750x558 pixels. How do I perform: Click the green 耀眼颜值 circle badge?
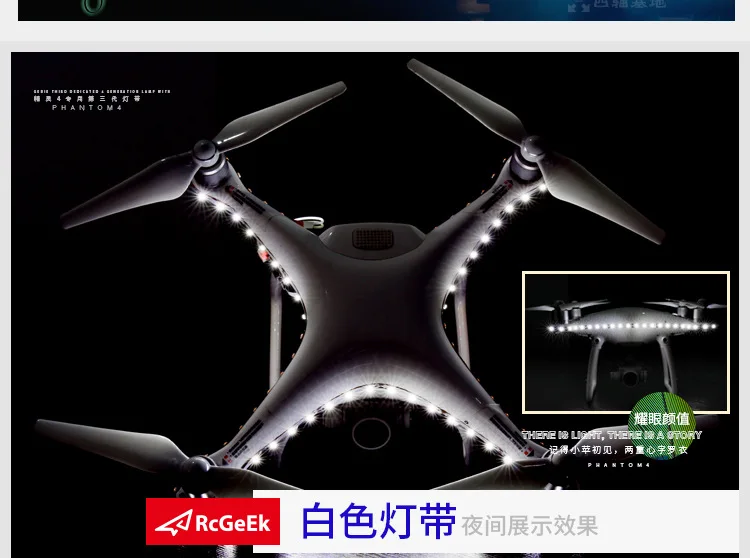click(x=662, y=425)
